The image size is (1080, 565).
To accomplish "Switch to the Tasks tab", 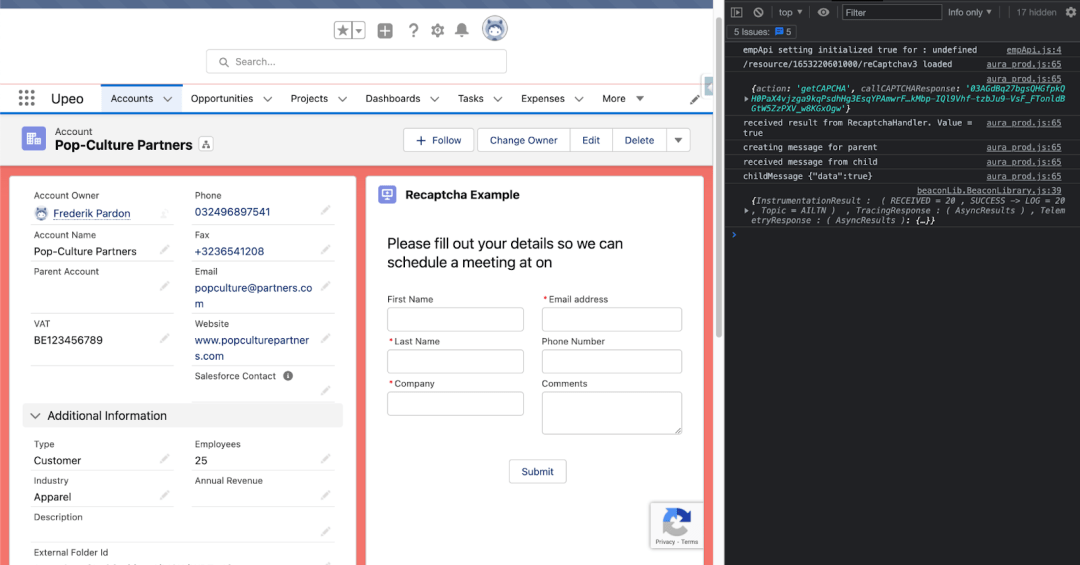I will point(470,99).
